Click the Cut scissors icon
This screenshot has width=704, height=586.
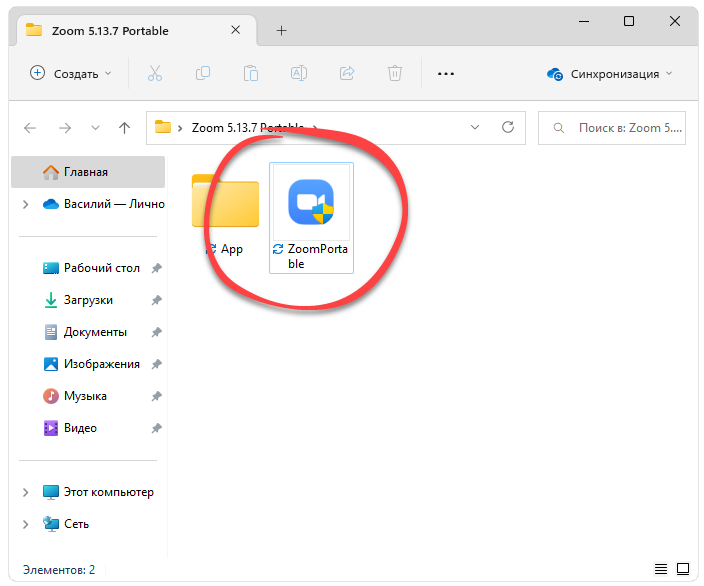155,73
